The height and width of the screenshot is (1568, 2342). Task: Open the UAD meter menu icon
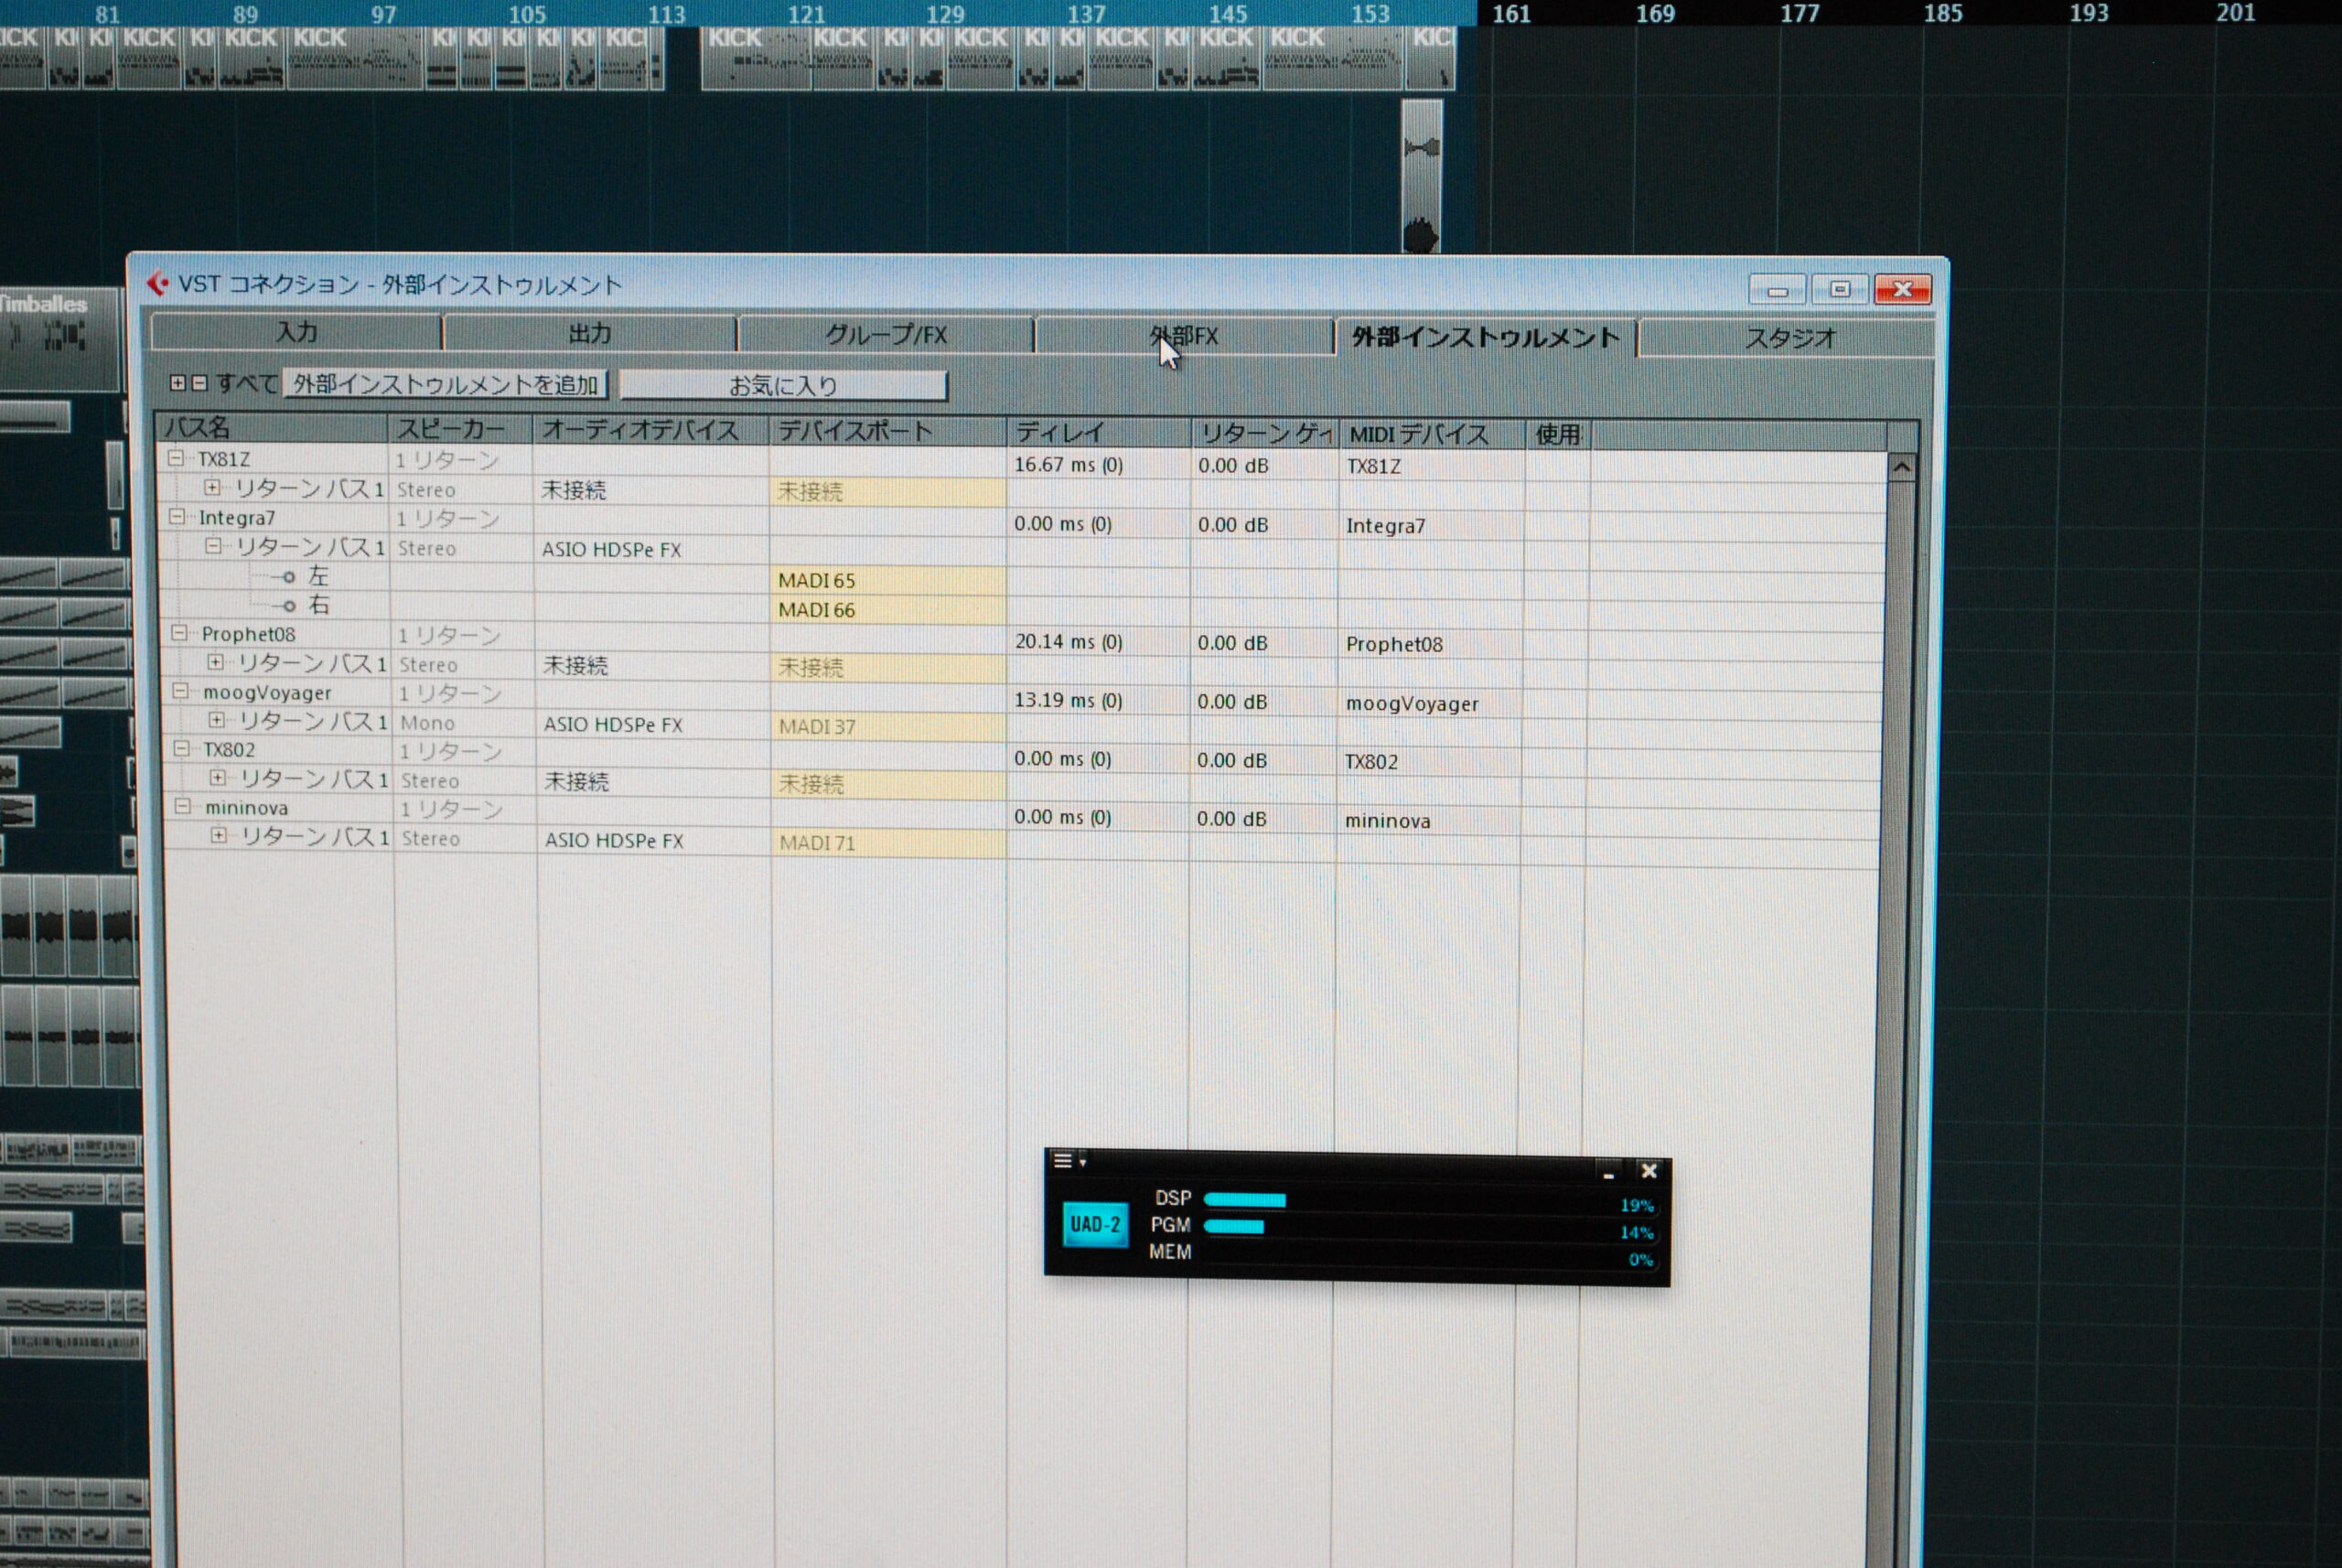click(x=1069, y=1161)
